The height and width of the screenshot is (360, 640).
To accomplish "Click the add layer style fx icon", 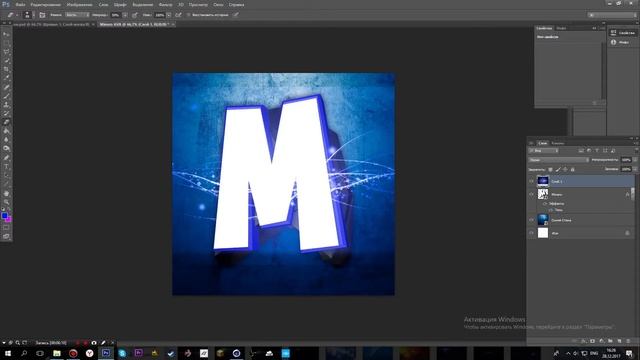I will (583, 341).
